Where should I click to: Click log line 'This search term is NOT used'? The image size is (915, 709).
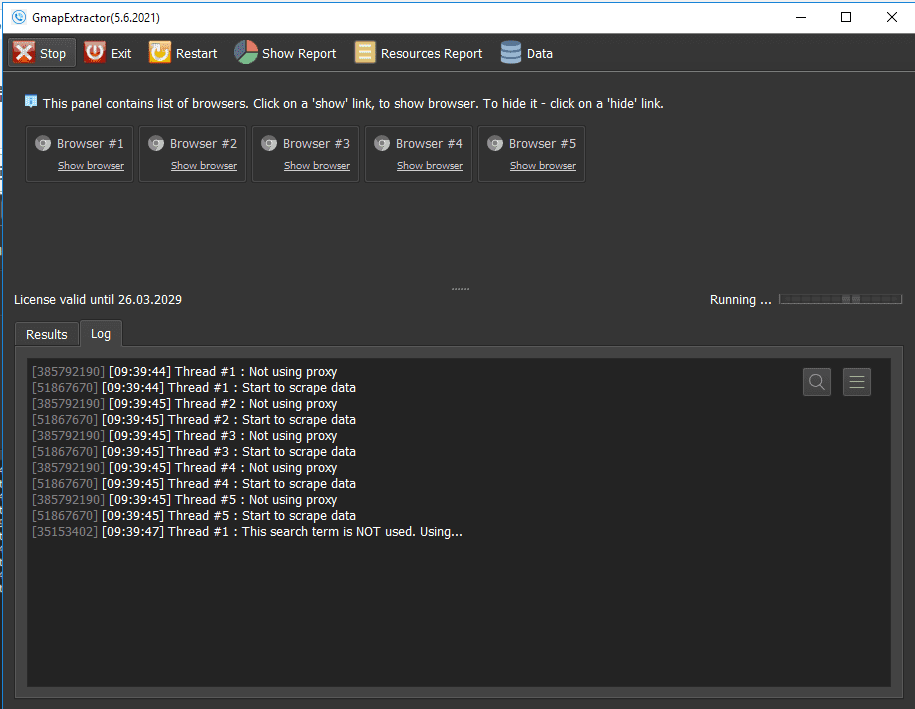tap(247, 532)
